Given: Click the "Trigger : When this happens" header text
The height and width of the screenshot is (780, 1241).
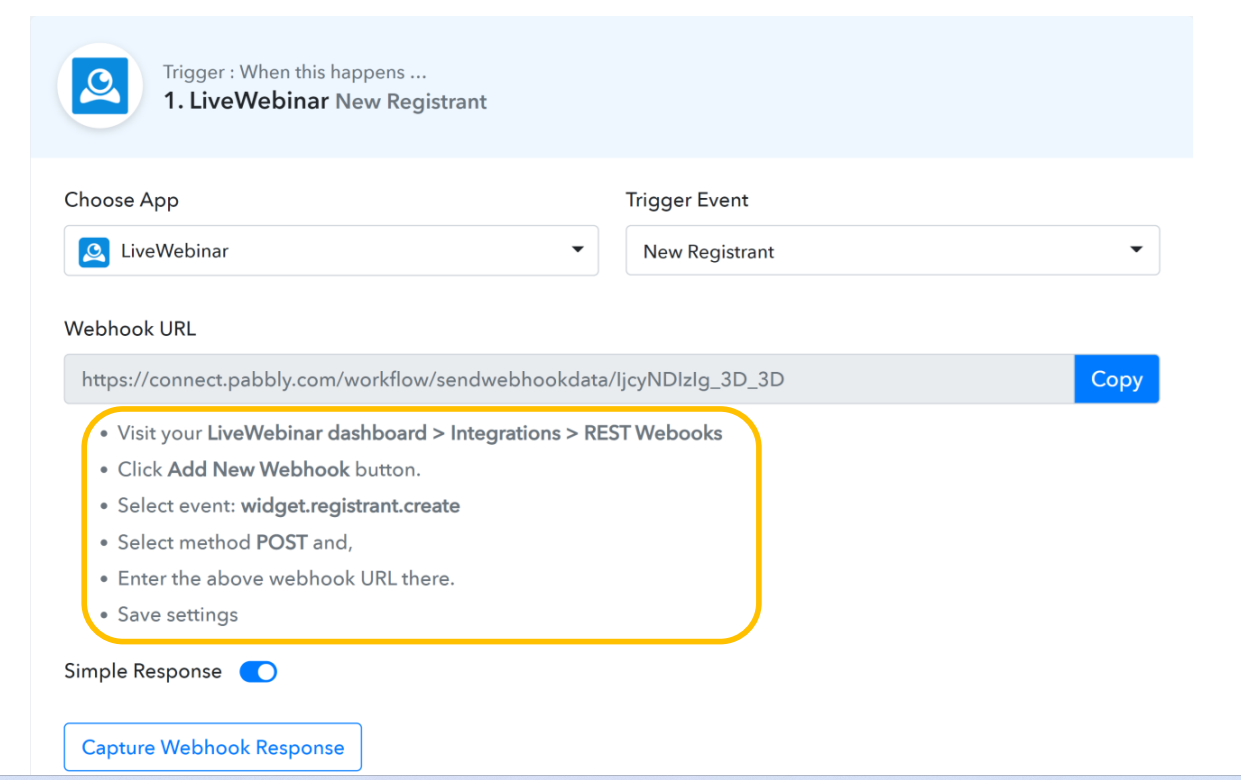Looking at the screenshot, I should coord(295,72).
